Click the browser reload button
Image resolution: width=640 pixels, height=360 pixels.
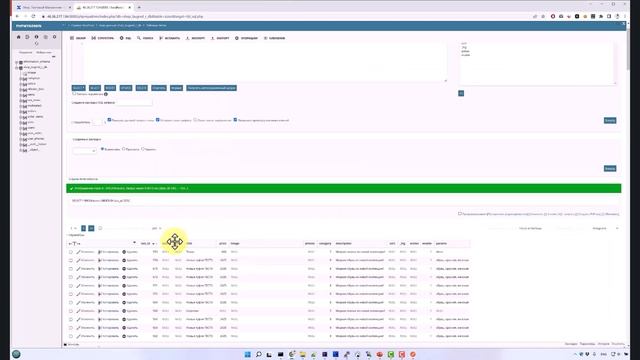click(33, 16)
